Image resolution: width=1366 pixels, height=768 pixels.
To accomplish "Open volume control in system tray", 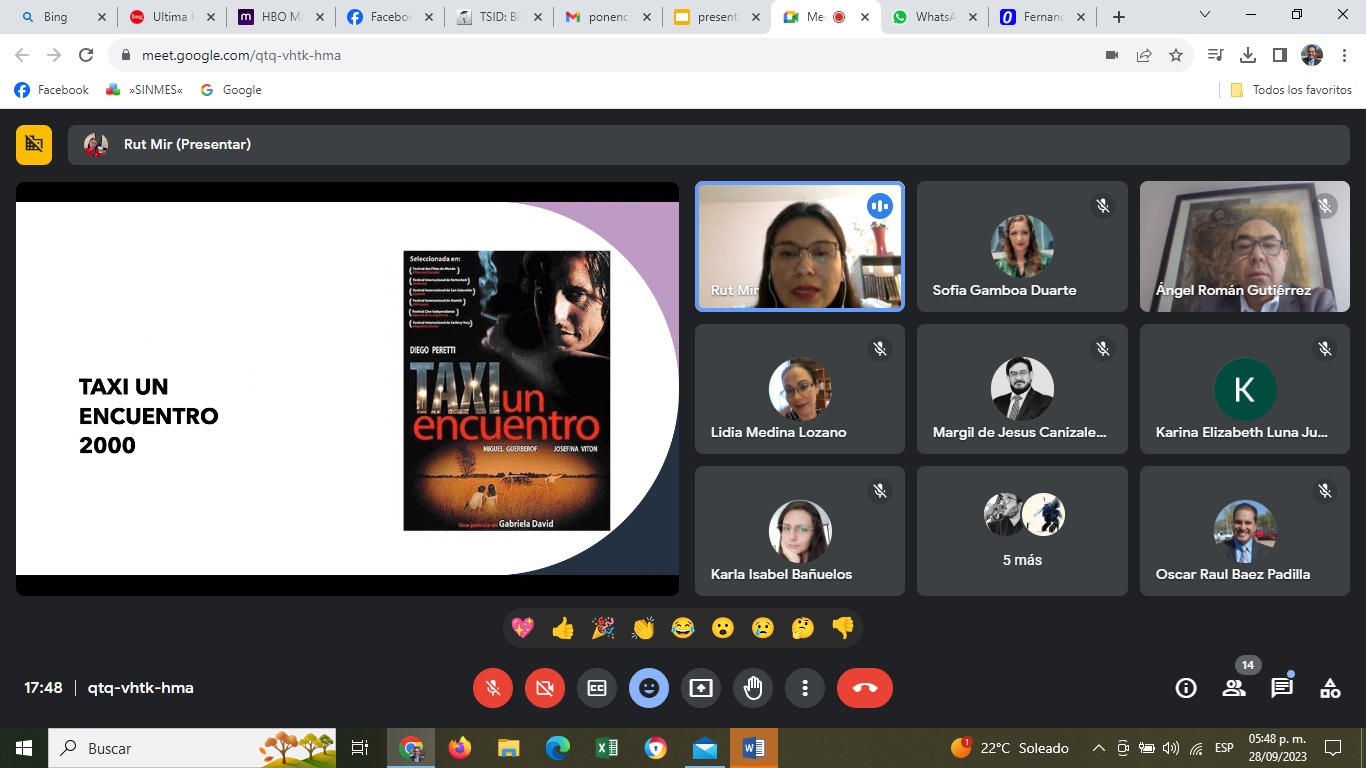I will [x=1171, y=748].
